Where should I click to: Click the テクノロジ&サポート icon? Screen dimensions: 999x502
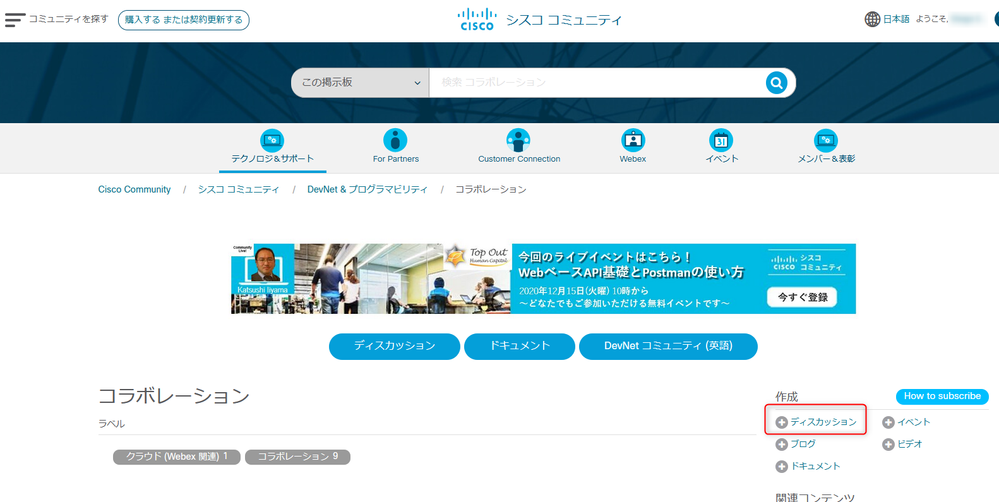273,140
